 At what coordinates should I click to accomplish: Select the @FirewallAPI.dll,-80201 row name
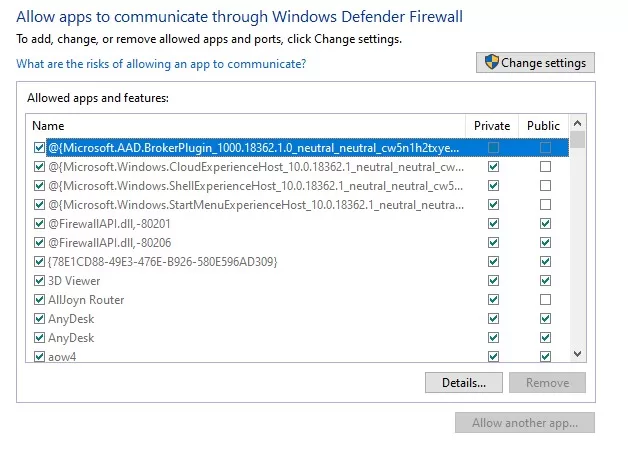tap(109, 223)
